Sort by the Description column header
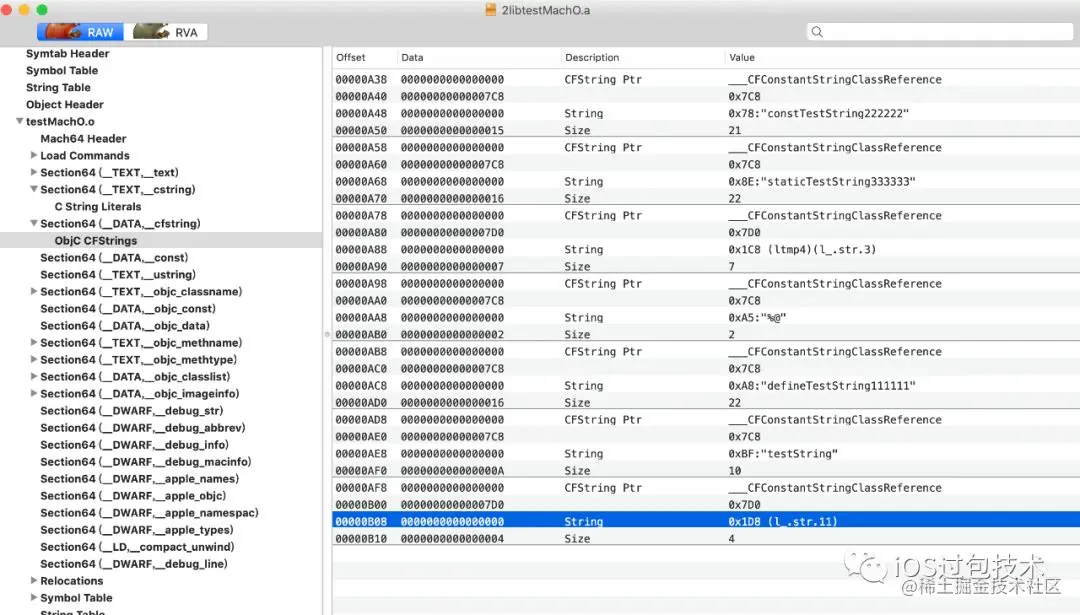 (592, 57)
